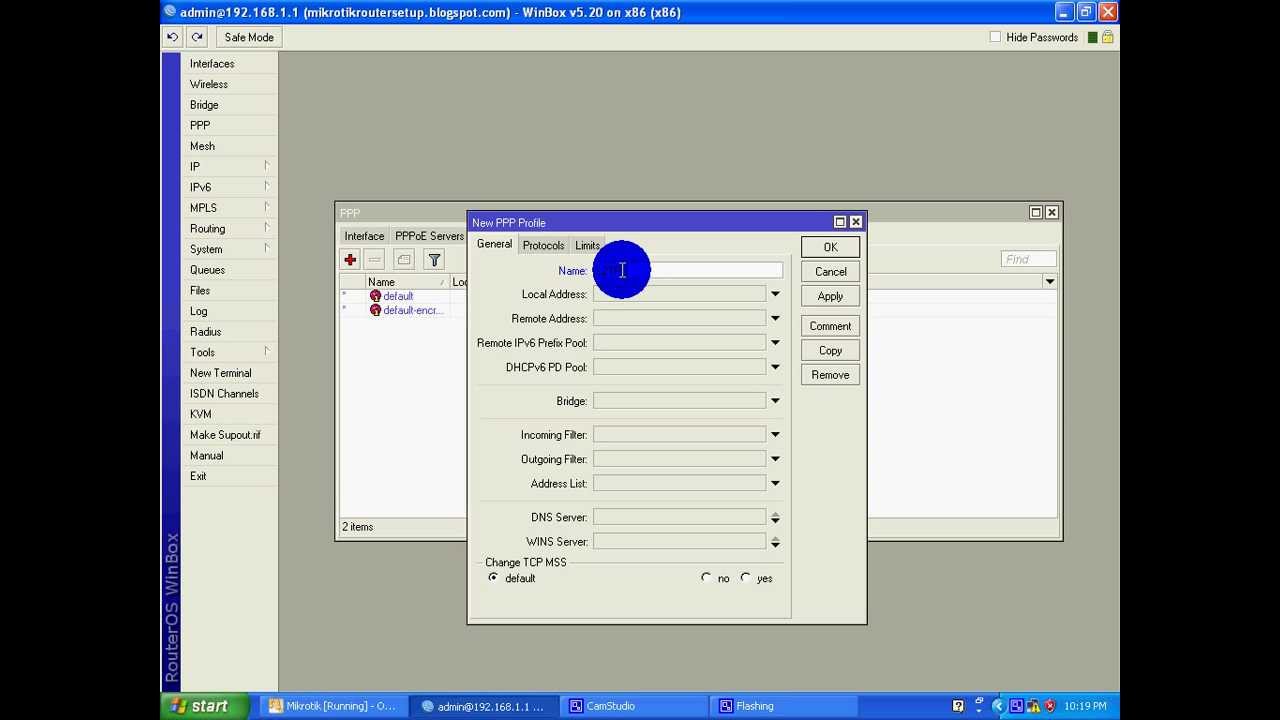This screenshot has width=1280, height=720.
Task: Switch to the Protocols tab
Action: [x=543, y=245]
